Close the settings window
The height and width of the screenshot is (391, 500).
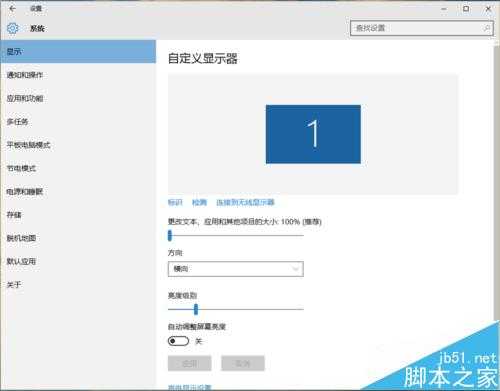point(488,9)
